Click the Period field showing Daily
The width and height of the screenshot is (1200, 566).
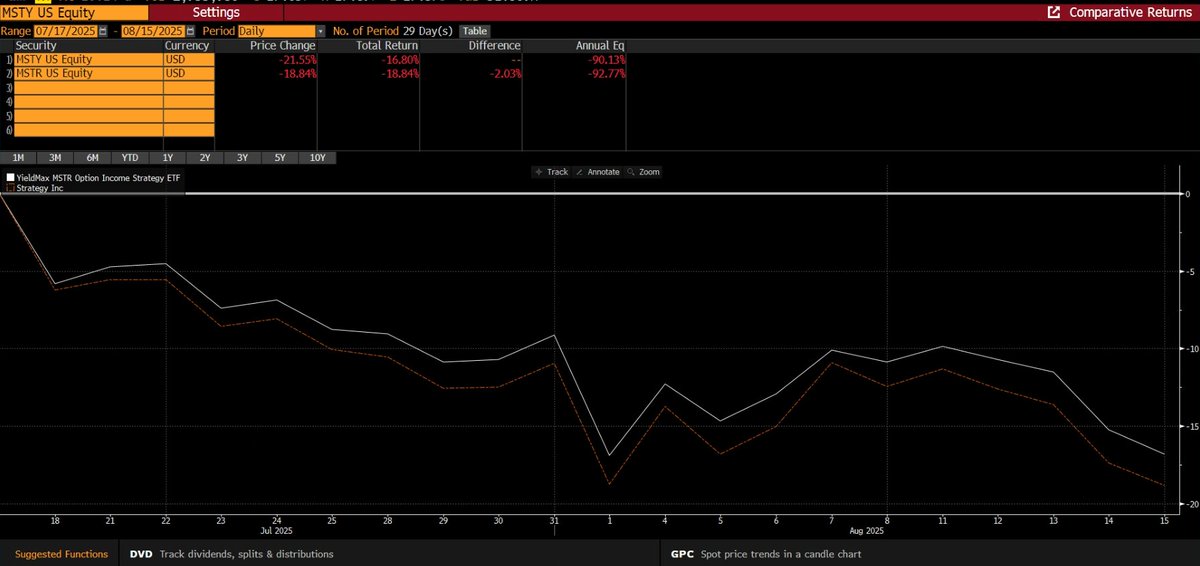(x=276, y=31)
